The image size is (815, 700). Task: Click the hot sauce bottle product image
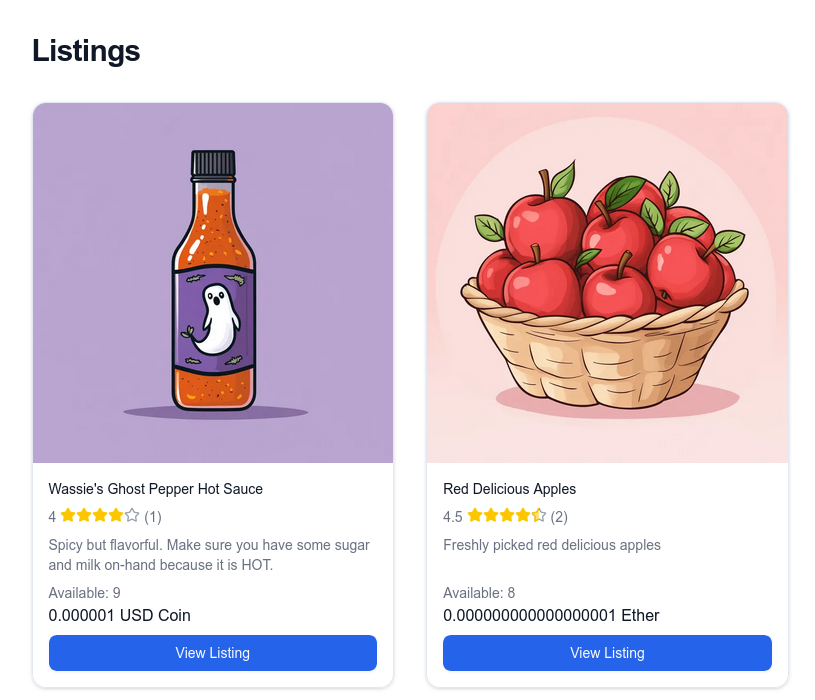pos(212,283)
